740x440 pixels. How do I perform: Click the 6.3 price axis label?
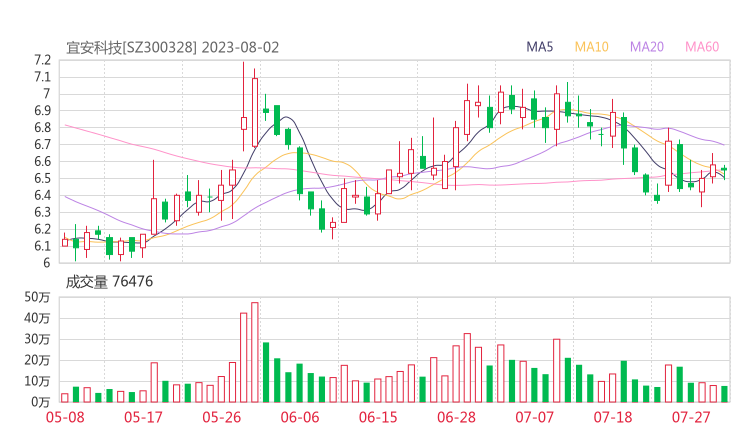[x=42, y=212]
